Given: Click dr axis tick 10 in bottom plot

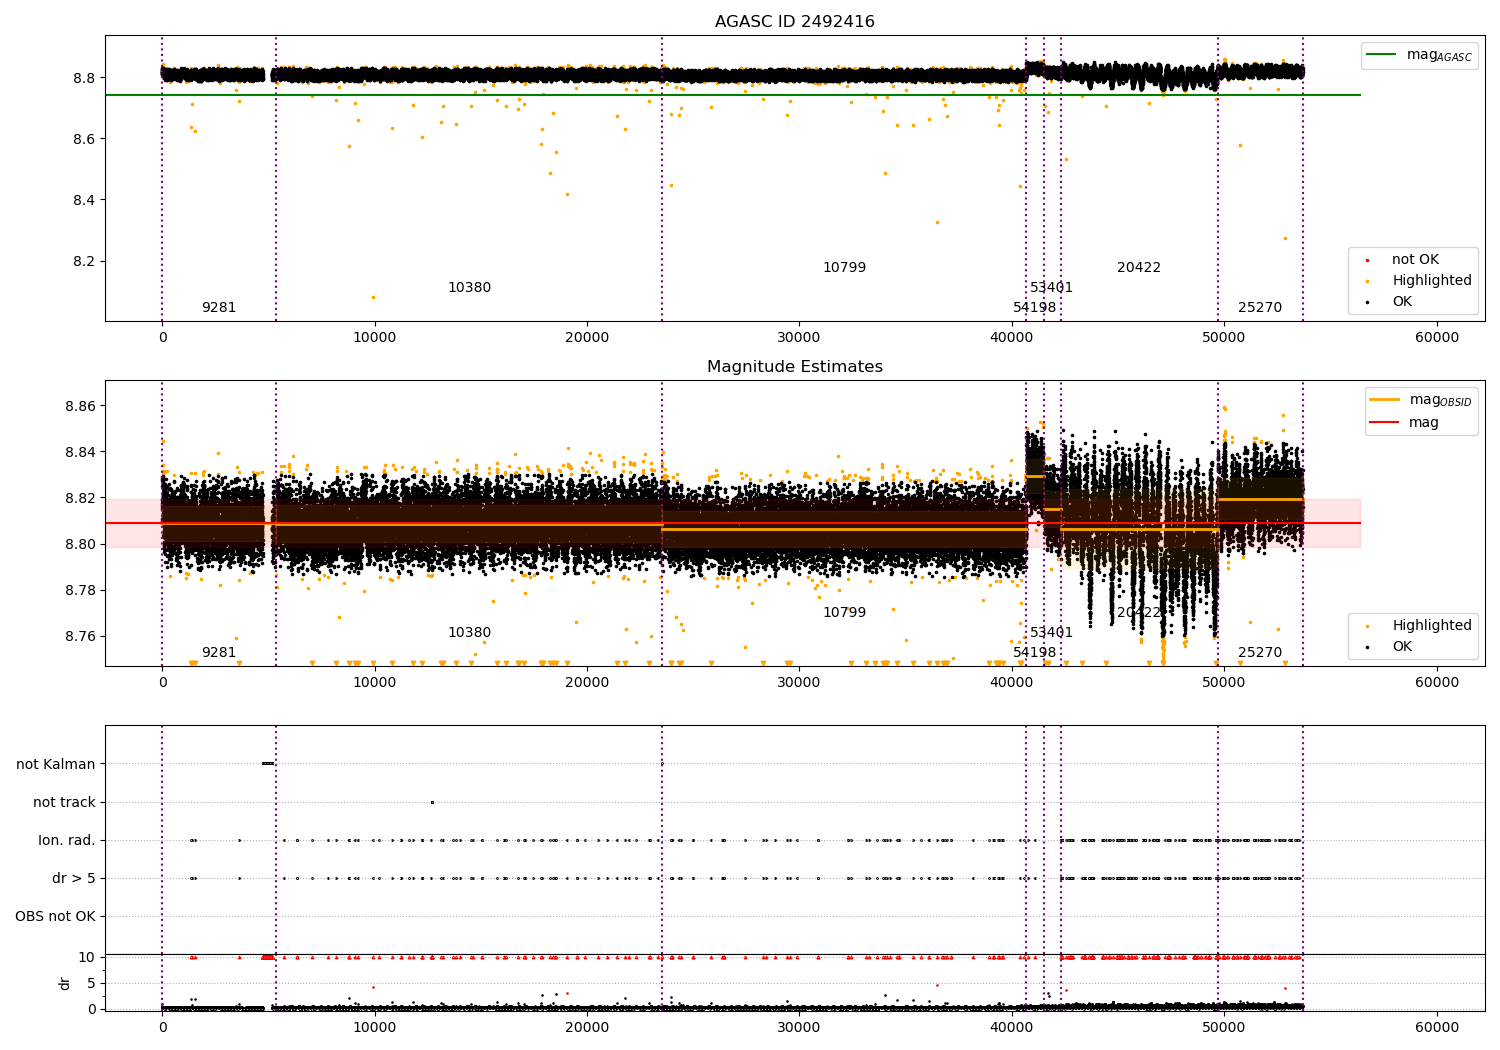Looking at the screenshot, I should coord(87,958).
